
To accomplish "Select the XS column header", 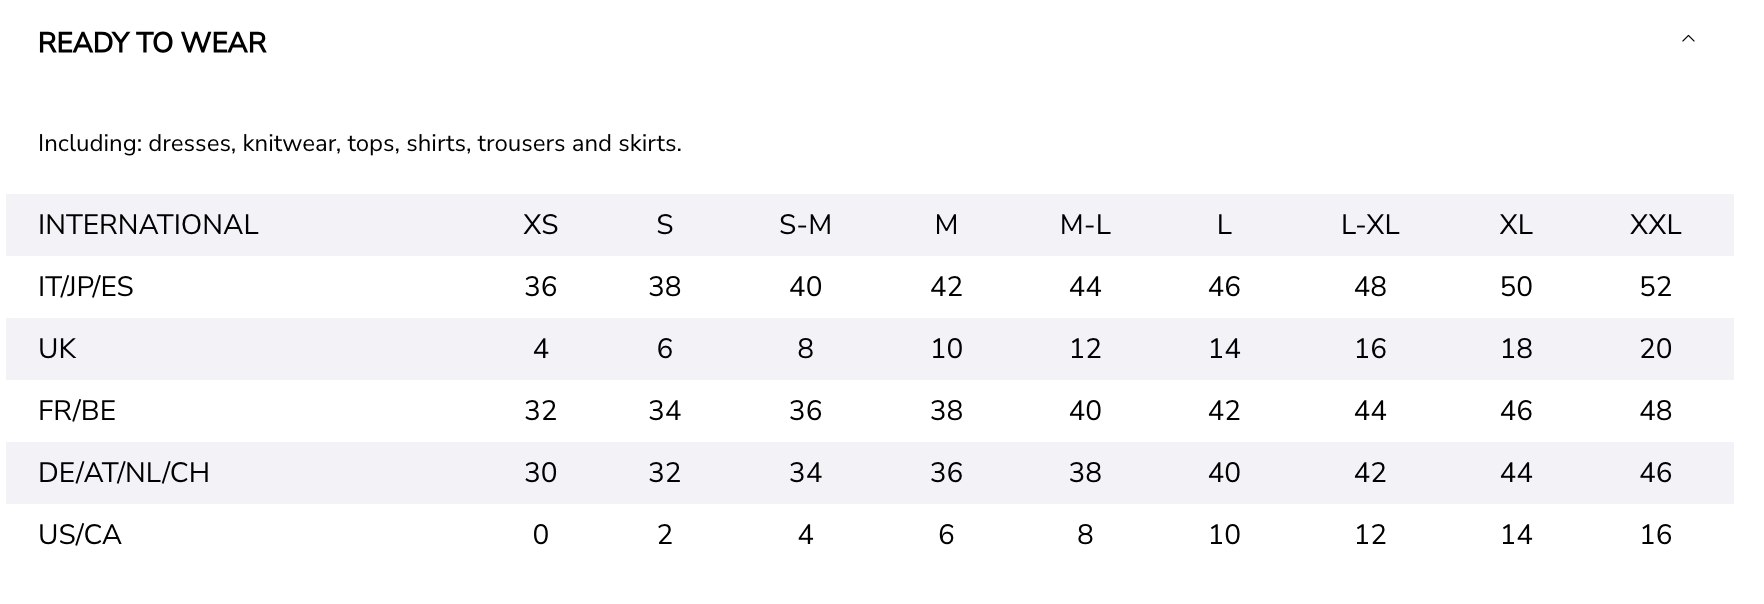I will (540, 225).
